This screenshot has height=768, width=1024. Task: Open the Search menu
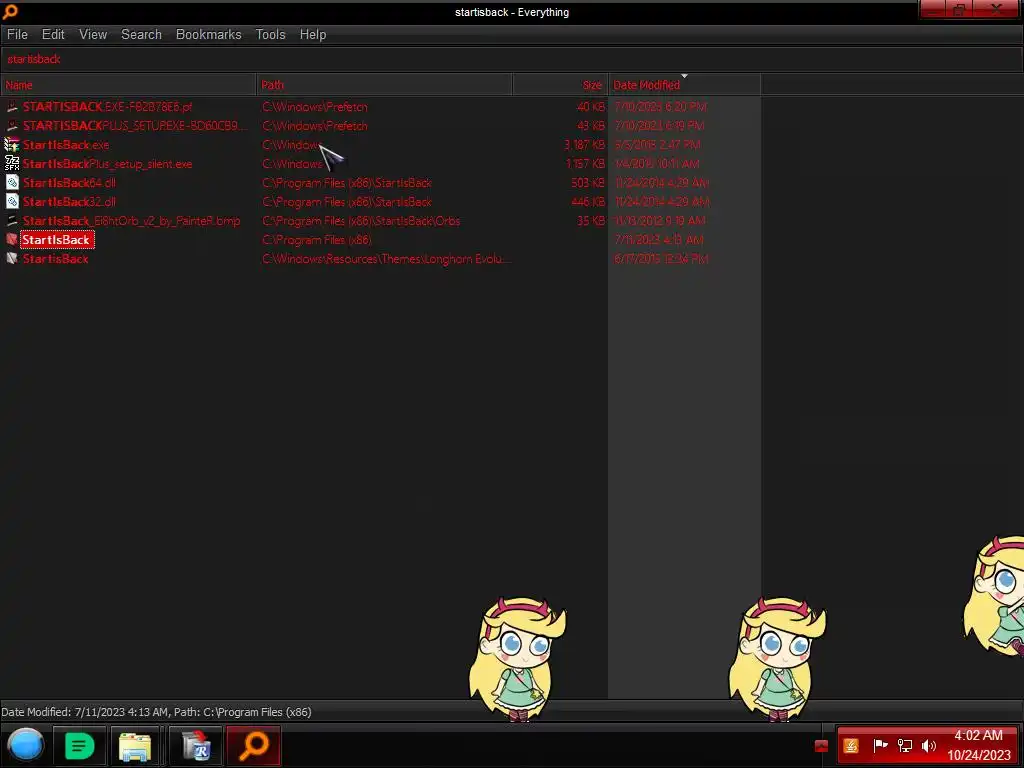[x=141, y=35]
